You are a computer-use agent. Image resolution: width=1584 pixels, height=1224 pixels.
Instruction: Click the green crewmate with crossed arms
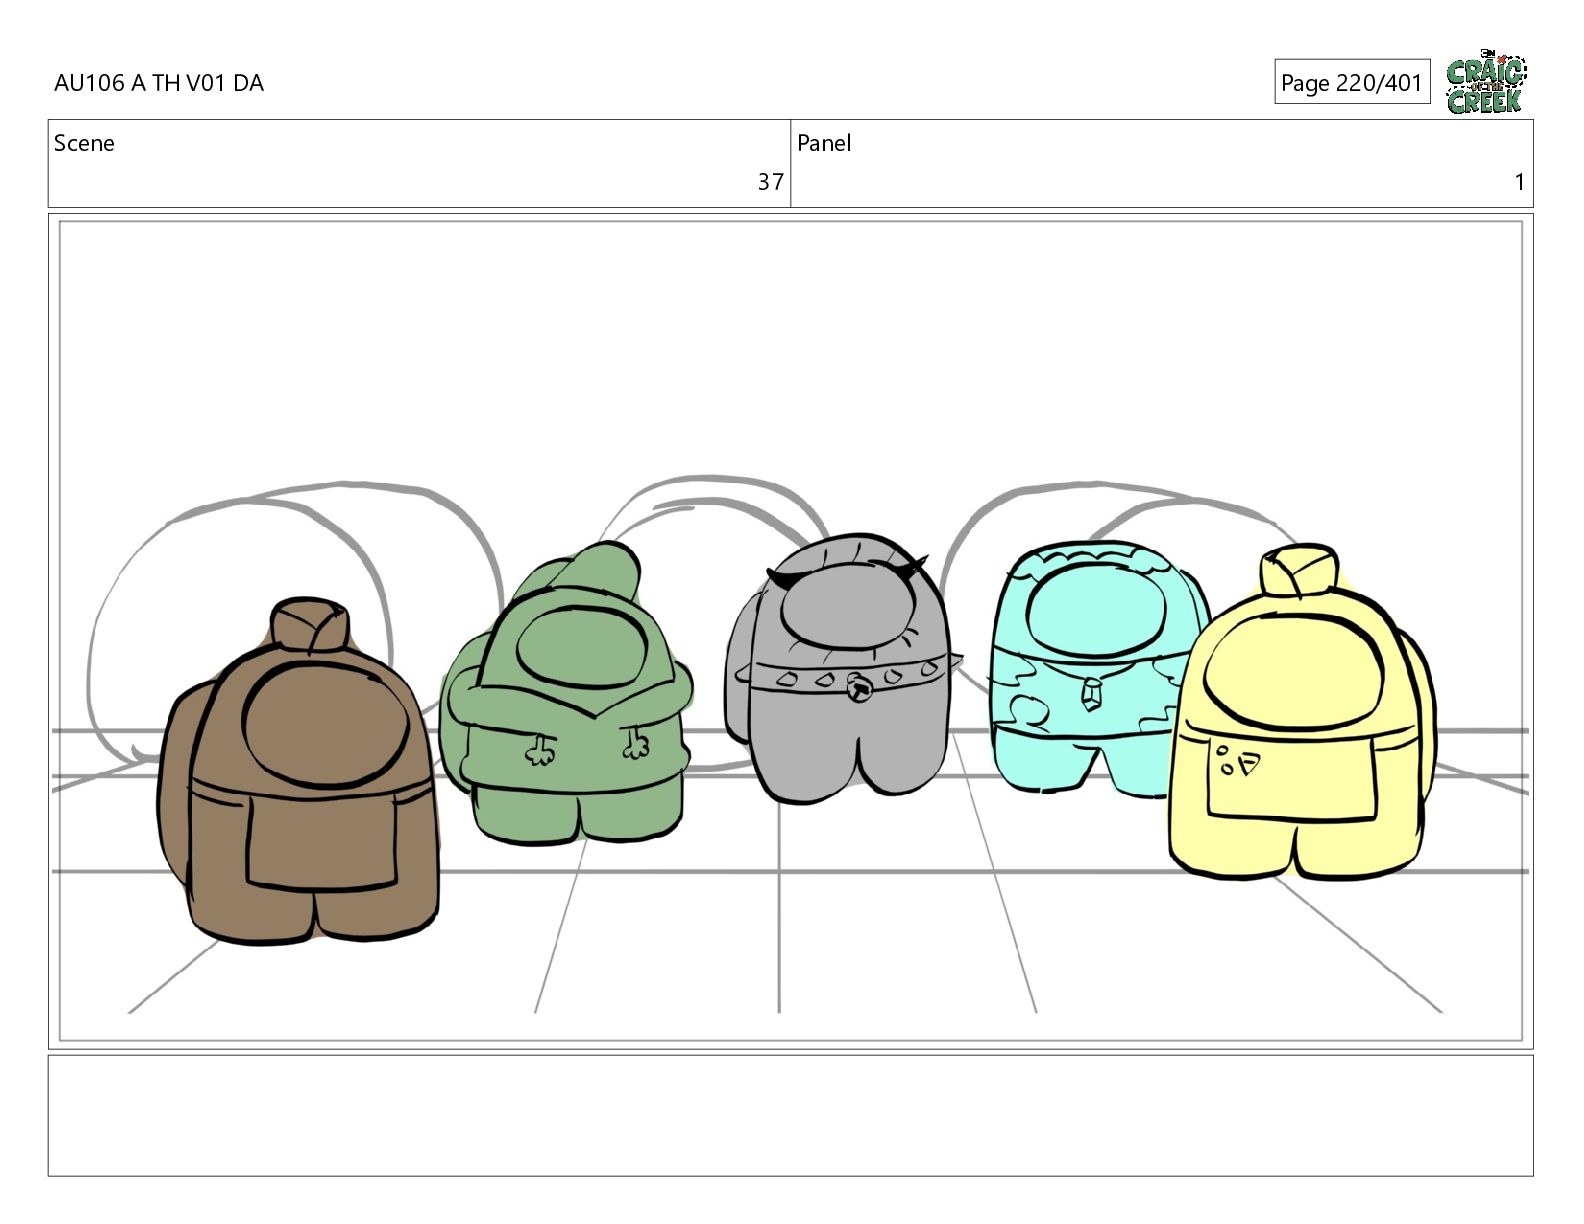pos(566,694)
